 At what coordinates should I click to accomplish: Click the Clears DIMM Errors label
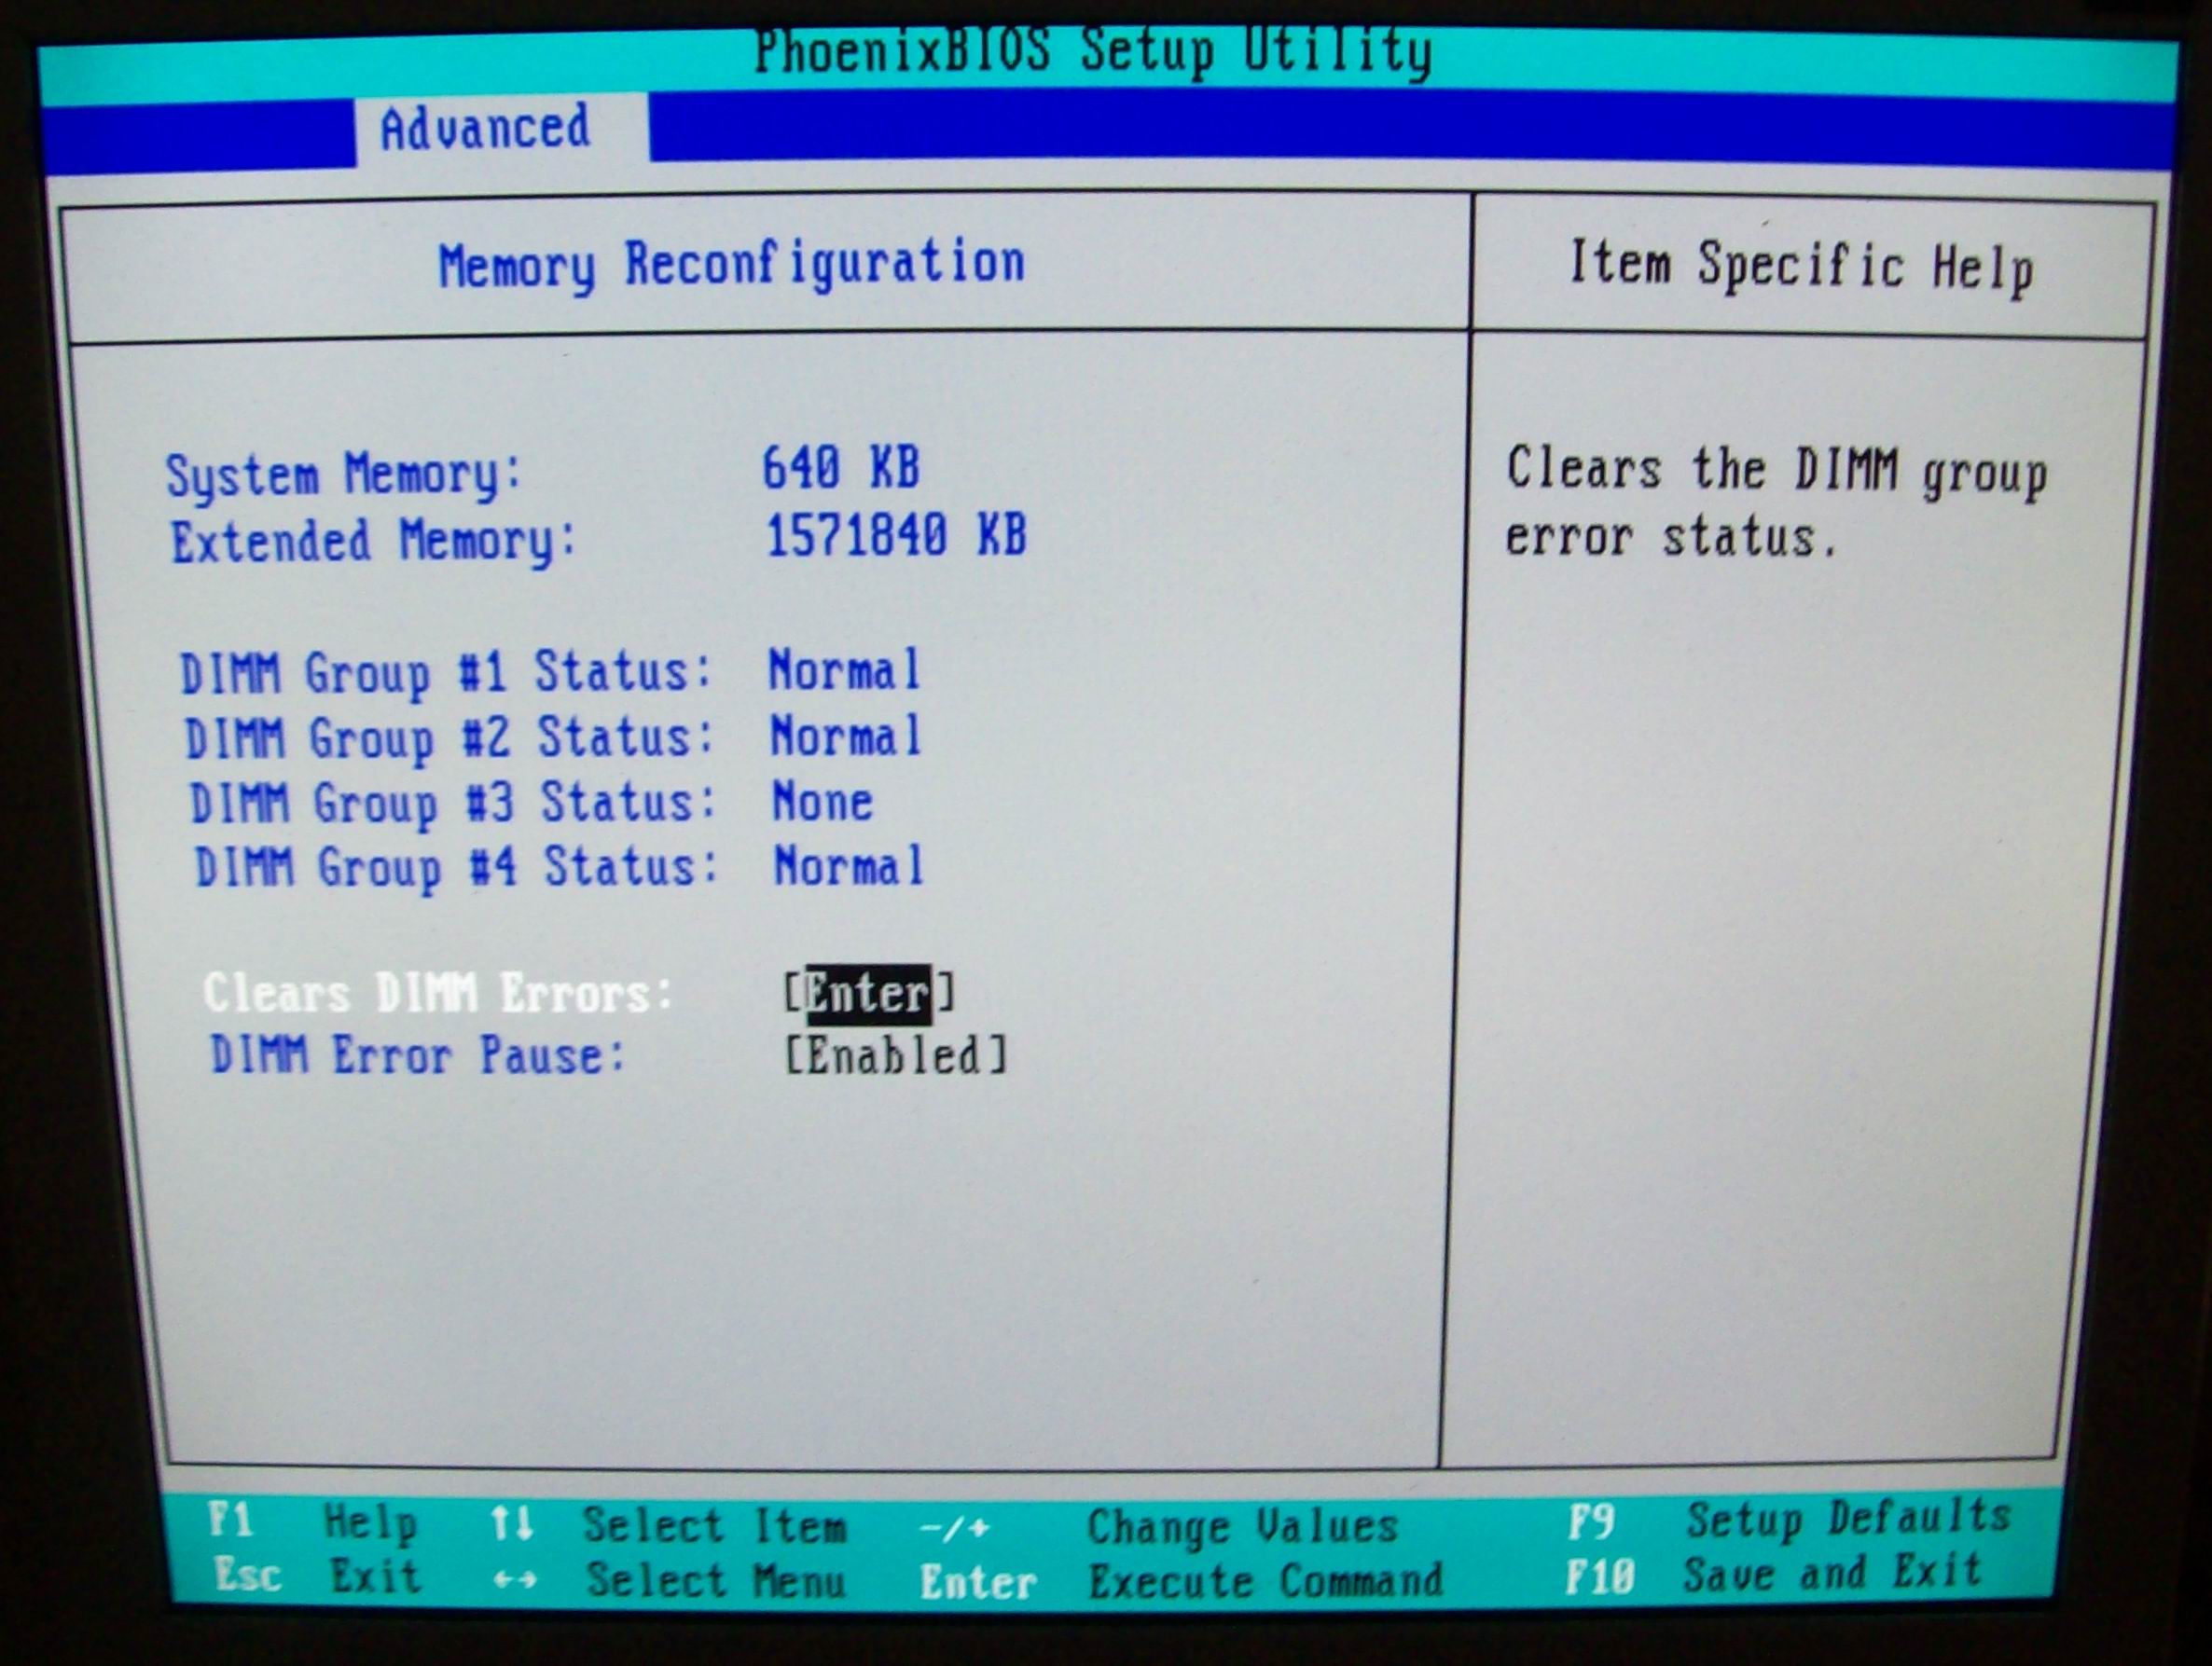438,994
